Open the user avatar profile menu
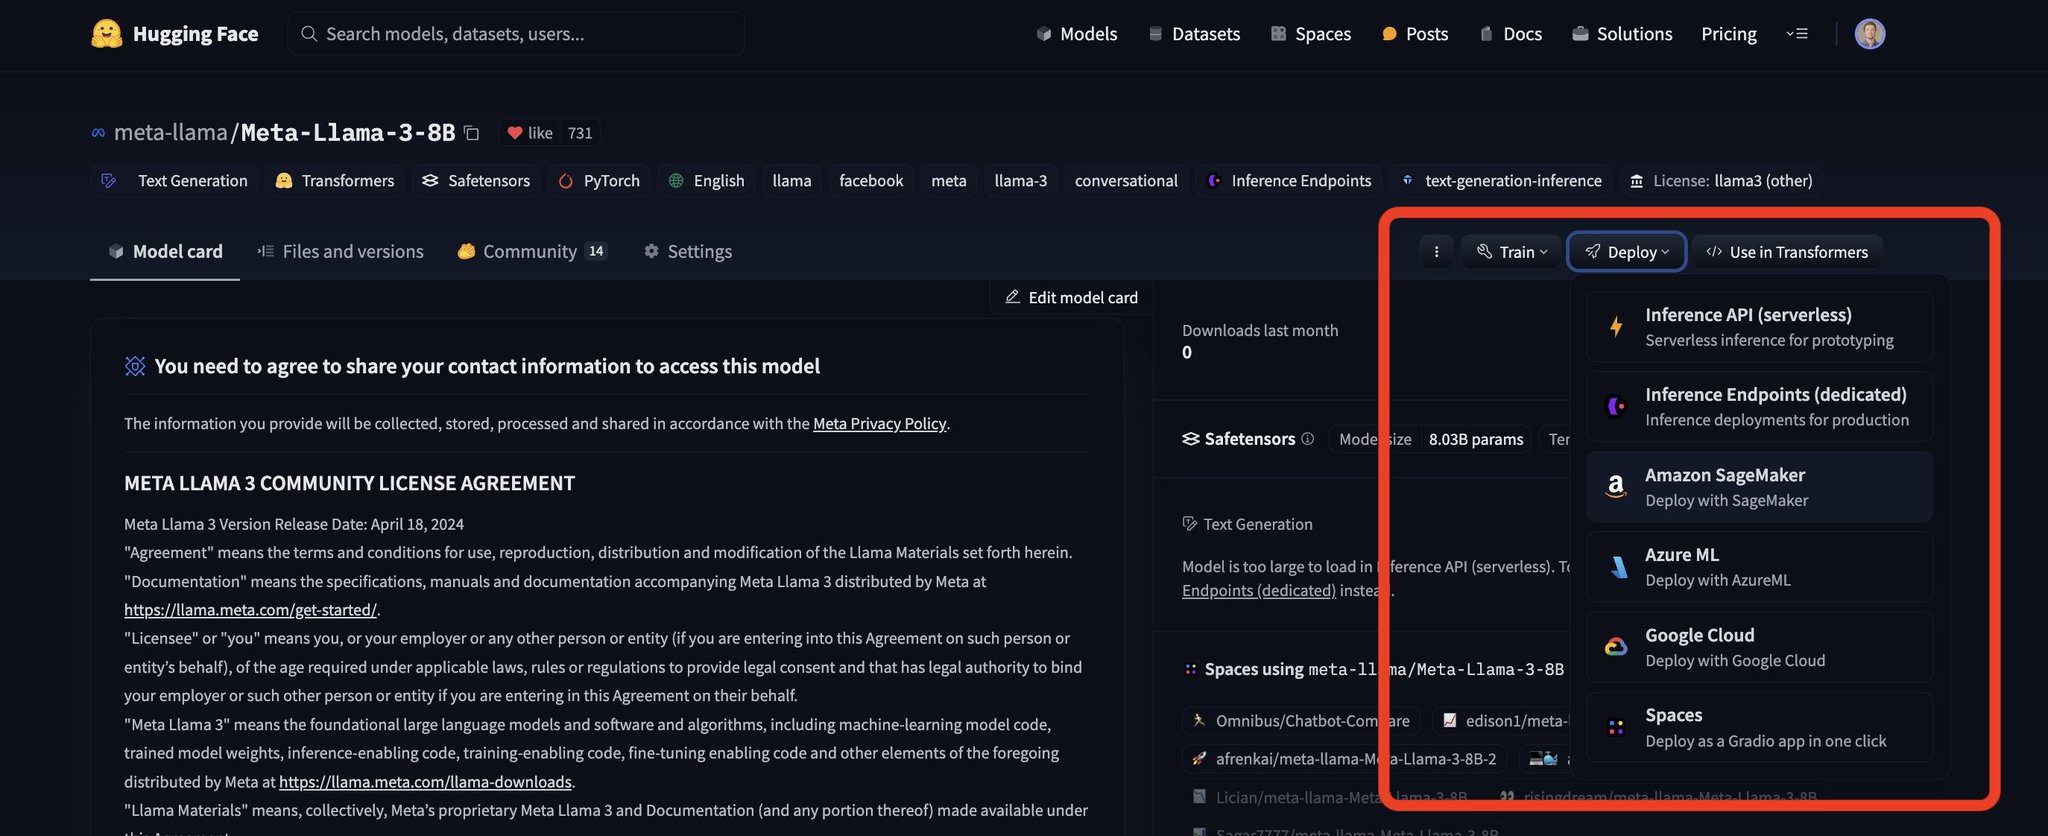The width and height of the screenshot is (2048, 836). point(1870,34)
